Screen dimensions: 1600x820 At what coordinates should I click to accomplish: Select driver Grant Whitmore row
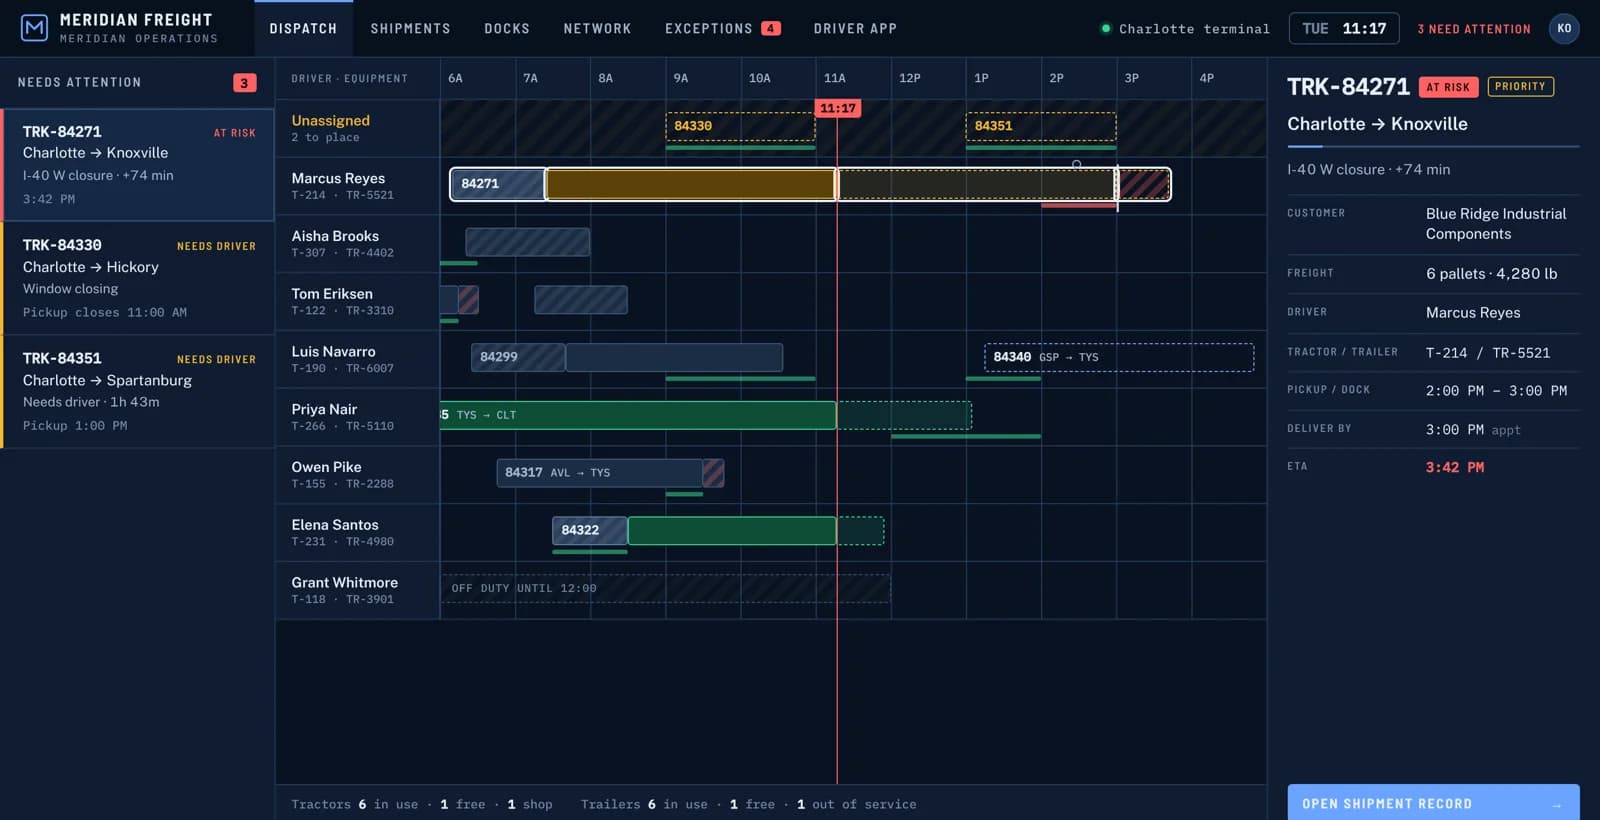[358, 590]
